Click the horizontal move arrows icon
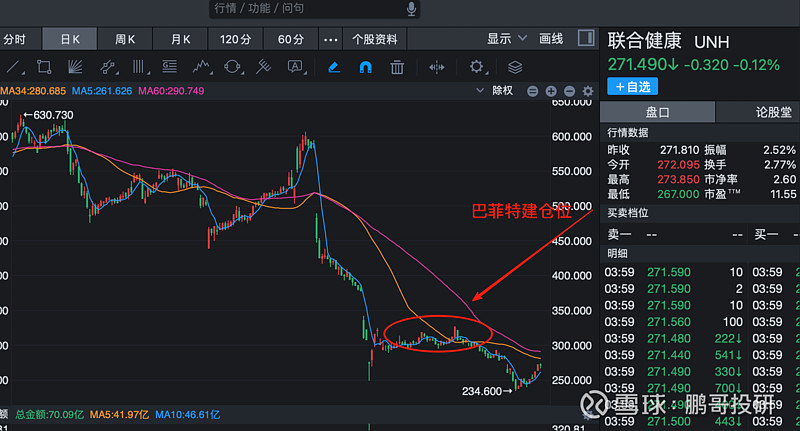The width and height of the screenshot is (800, 431). pyautogui.click(x=437, y=67)
